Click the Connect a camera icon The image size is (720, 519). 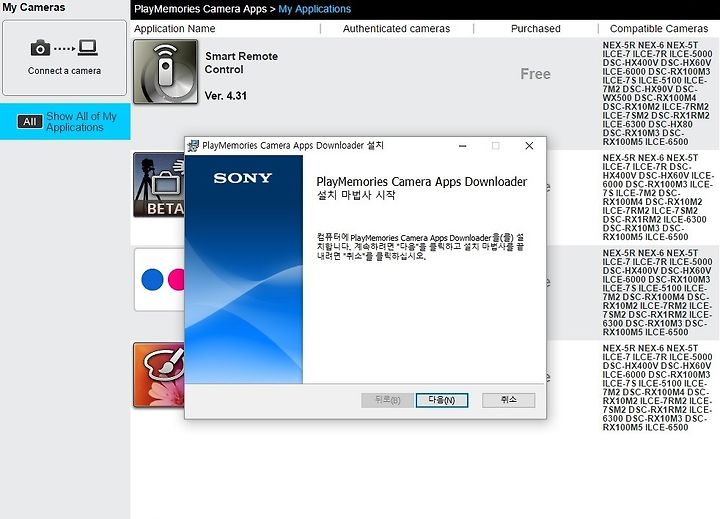[x=64, y=48]
